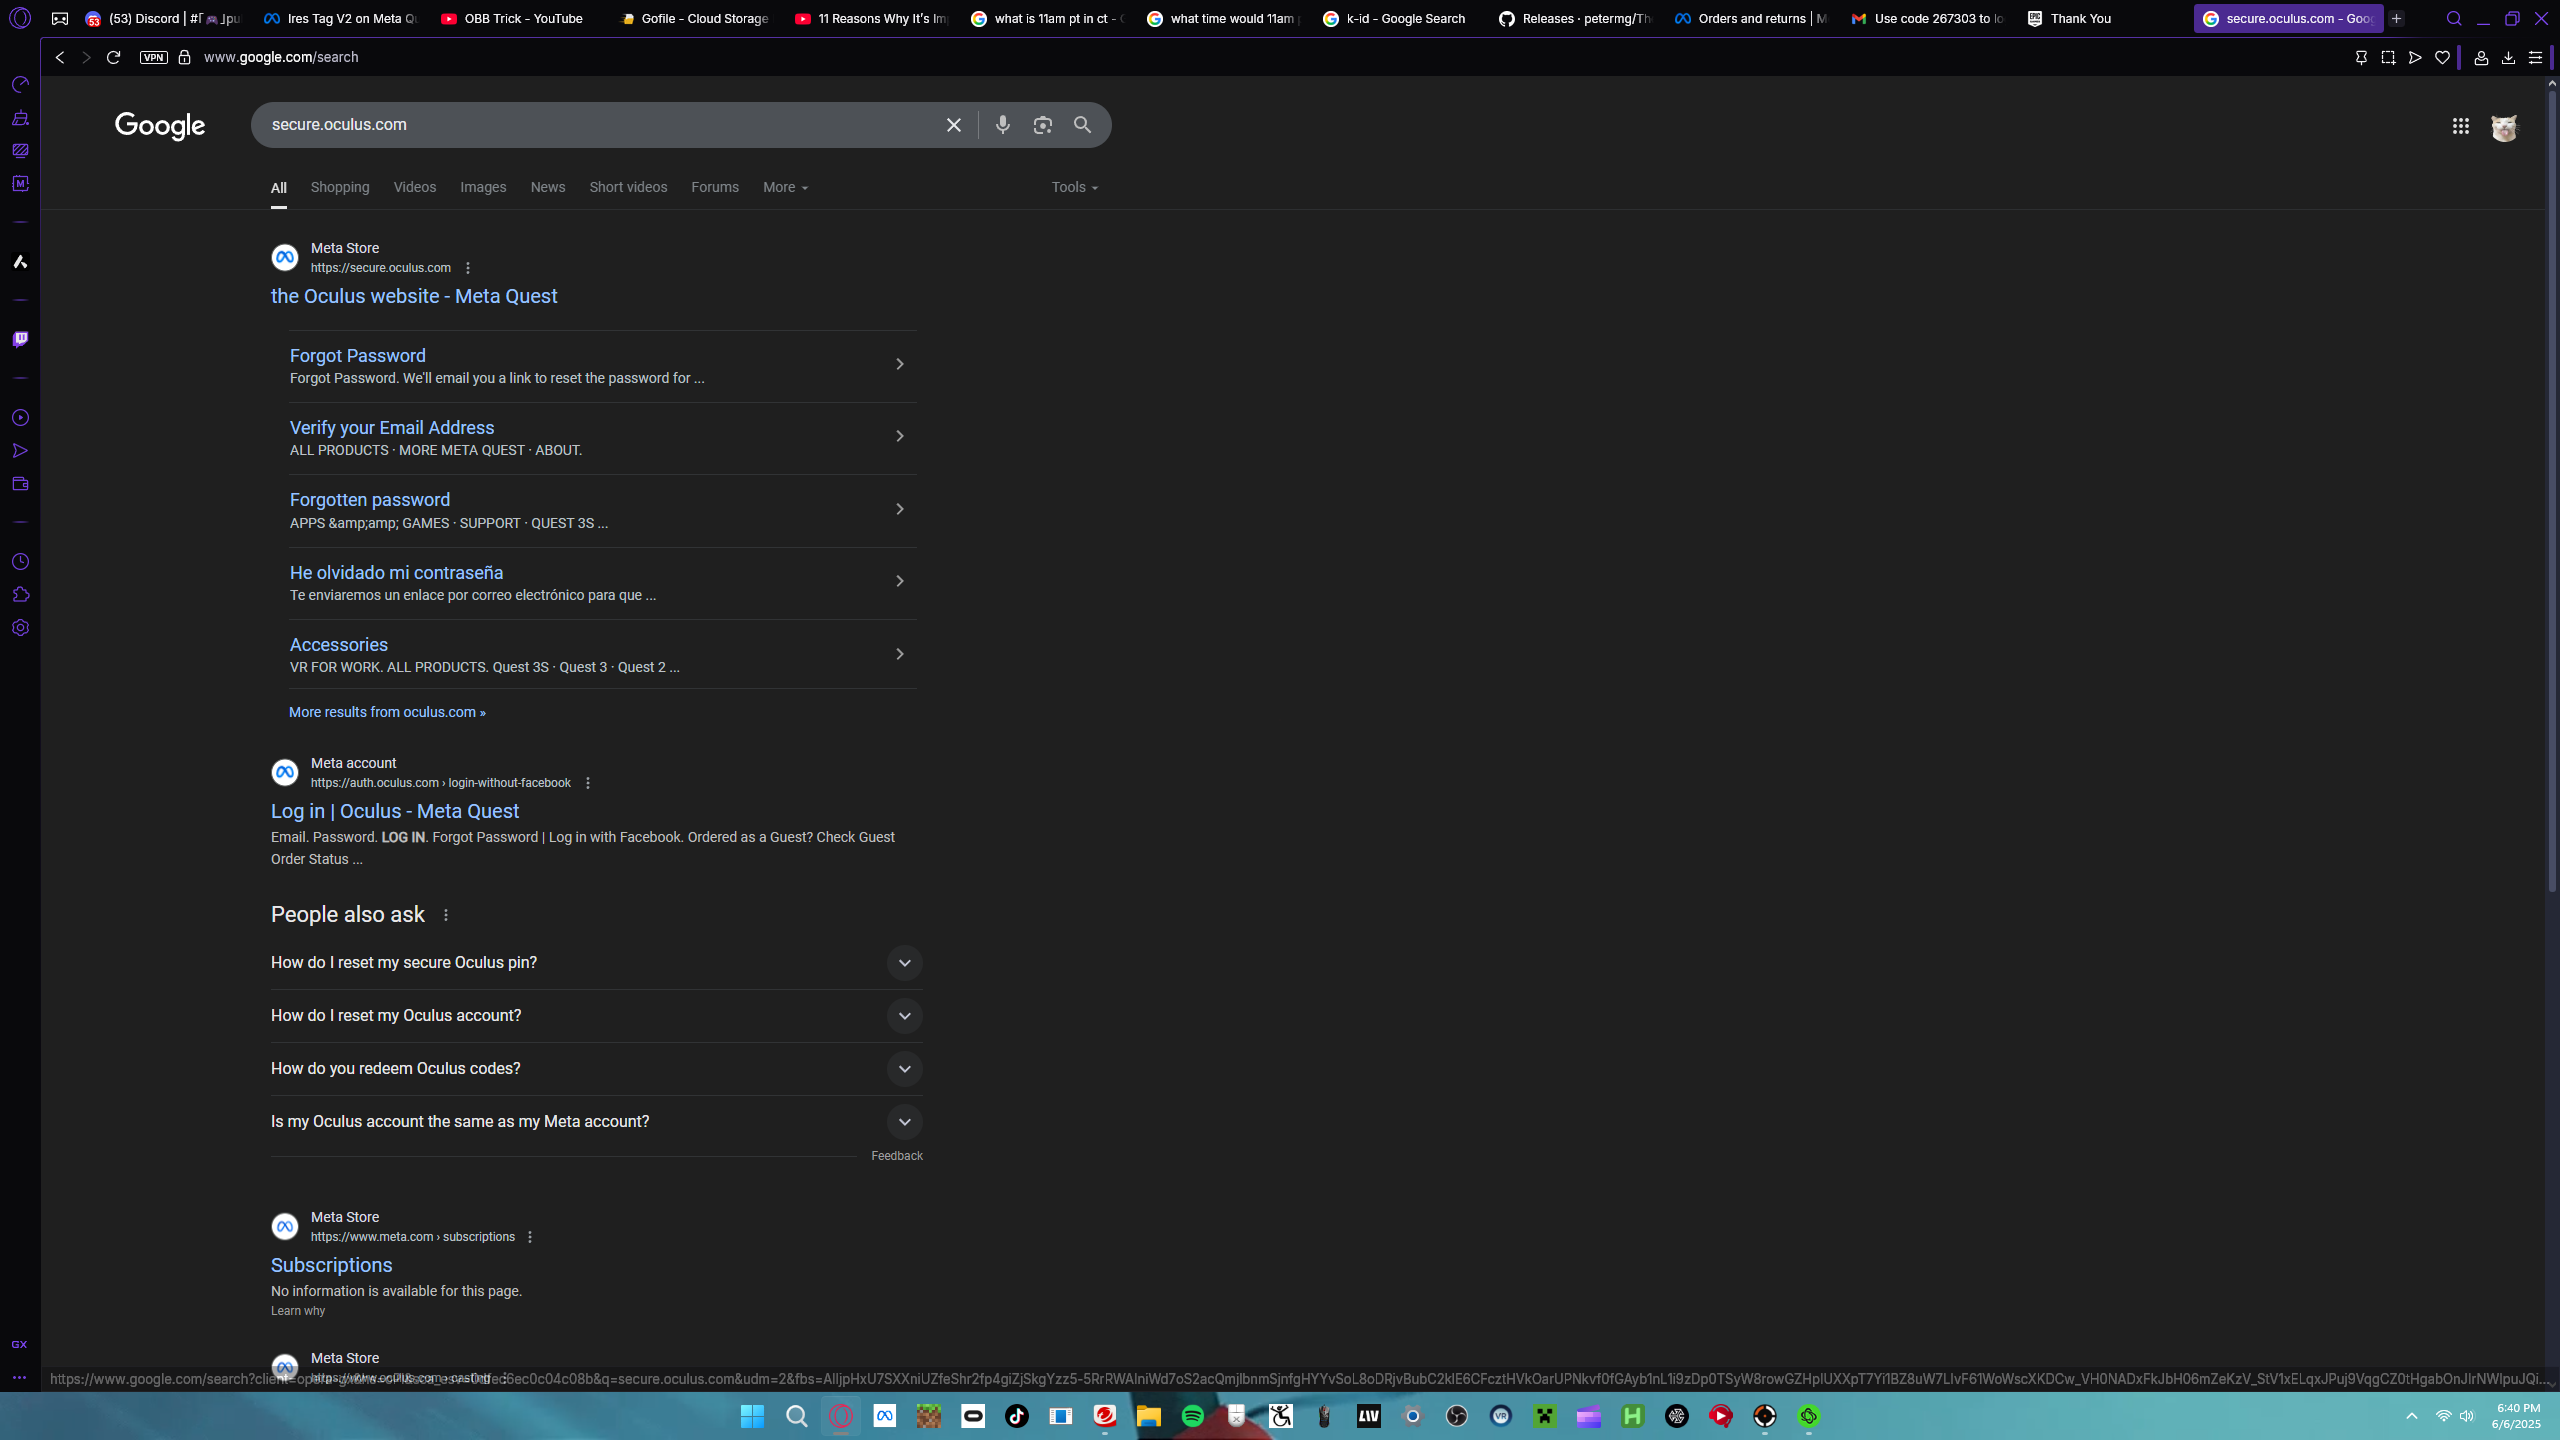Launch Minecraft from the taskbar
Viewport: 2560px width, 1440px height.
point(928,1416)
